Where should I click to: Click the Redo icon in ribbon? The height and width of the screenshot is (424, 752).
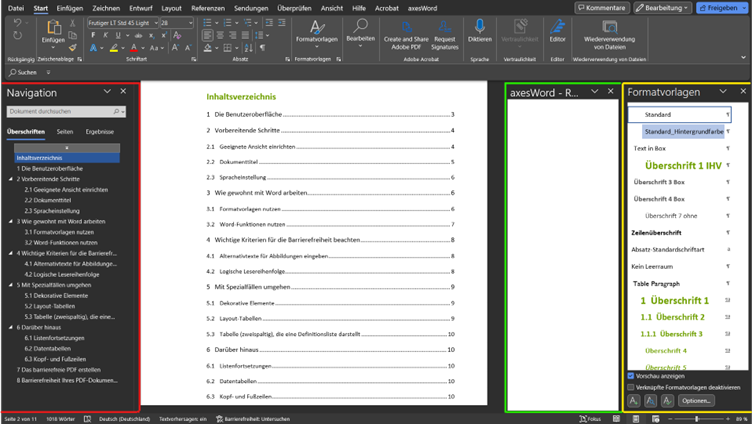18,35
